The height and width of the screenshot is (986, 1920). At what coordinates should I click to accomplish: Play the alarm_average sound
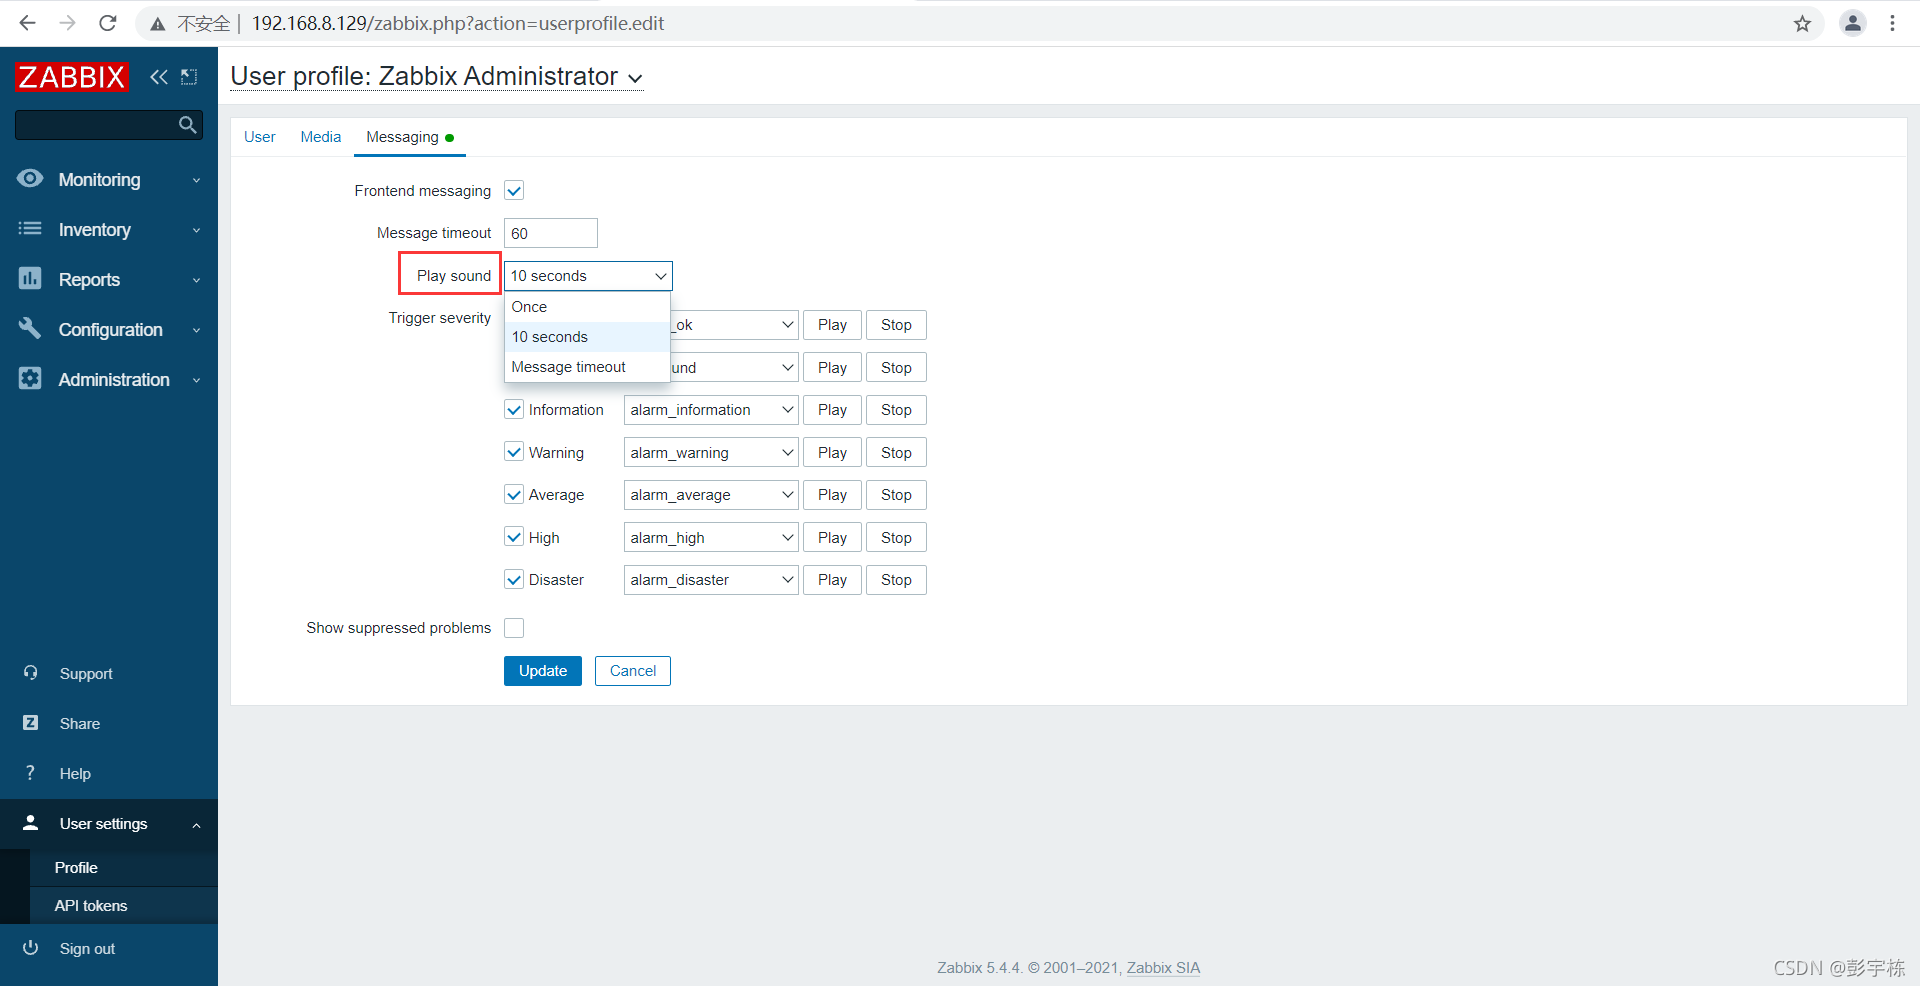[832, 495]
